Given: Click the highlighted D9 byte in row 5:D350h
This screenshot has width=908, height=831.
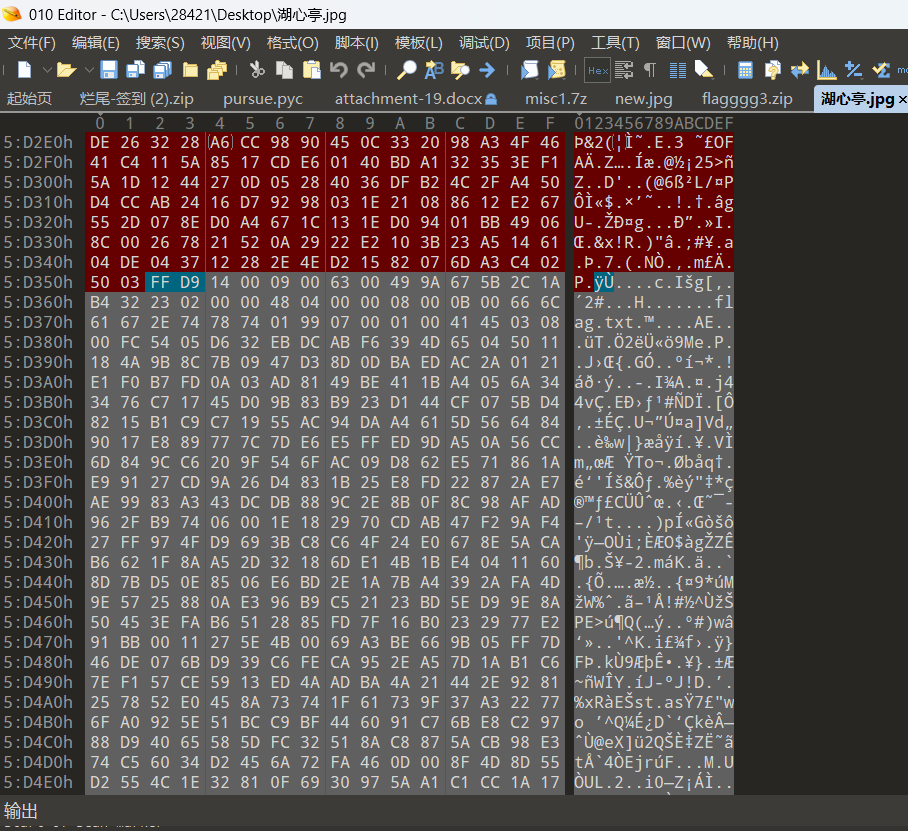Looking at the screenshot, I should pos(189,282).
